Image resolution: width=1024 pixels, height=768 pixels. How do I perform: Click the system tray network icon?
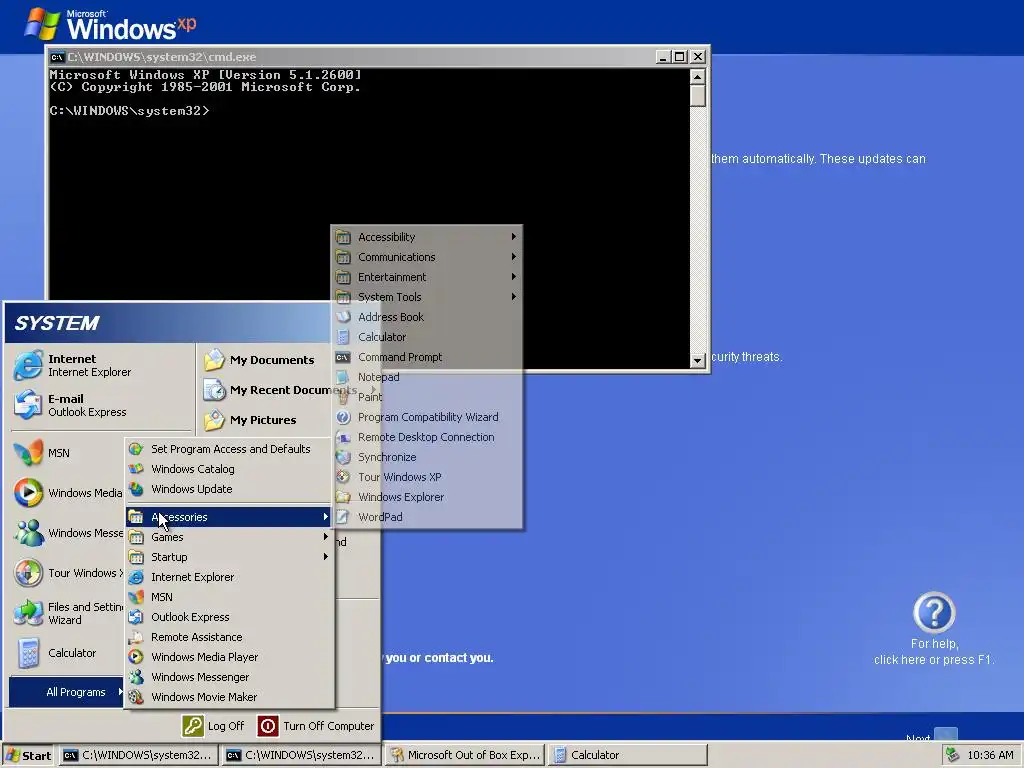coord(953,755)
